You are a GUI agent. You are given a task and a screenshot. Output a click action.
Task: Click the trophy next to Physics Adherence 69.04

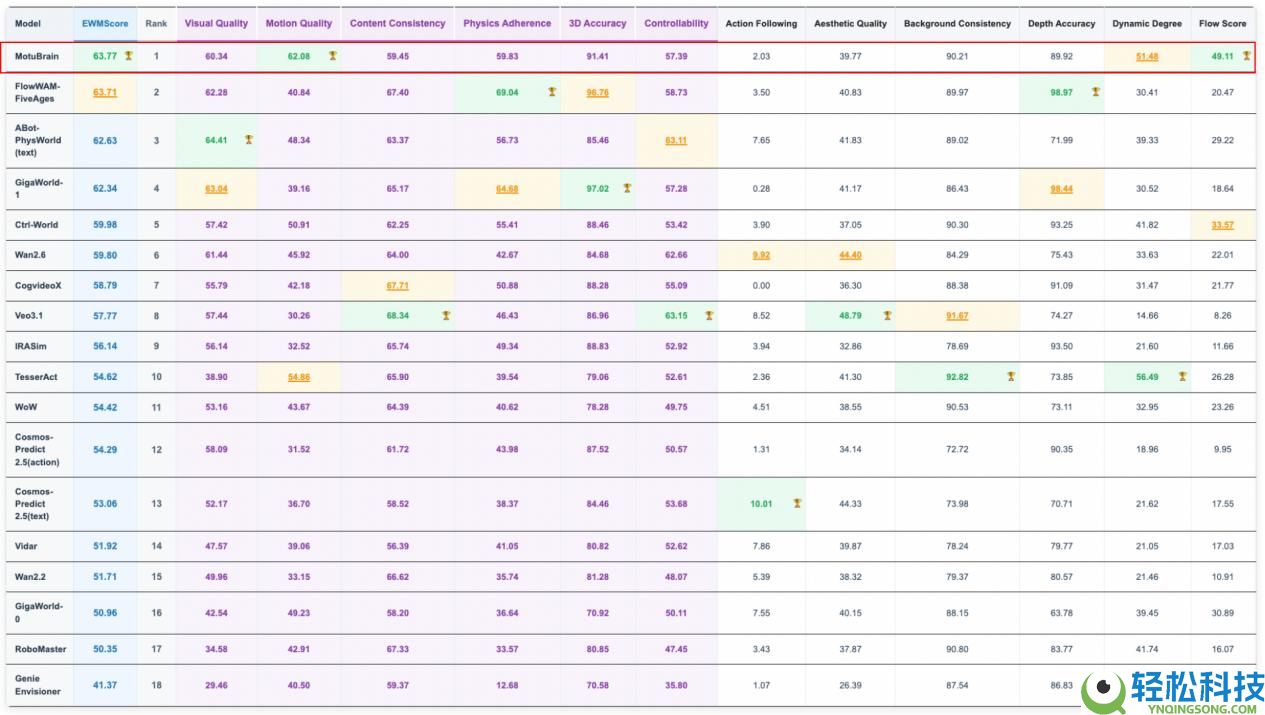[551, 92]
